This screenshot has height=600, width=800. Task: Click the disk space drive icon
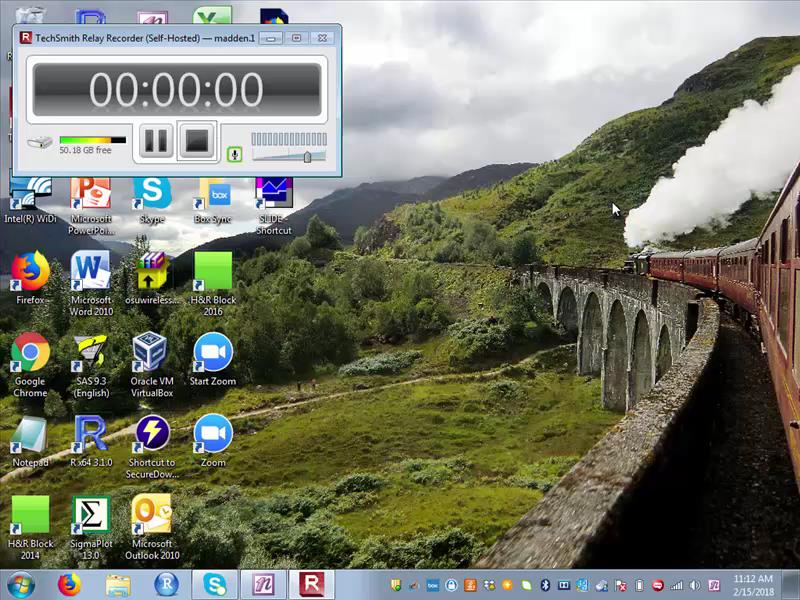pyautogui.click(x=40, y=143)
